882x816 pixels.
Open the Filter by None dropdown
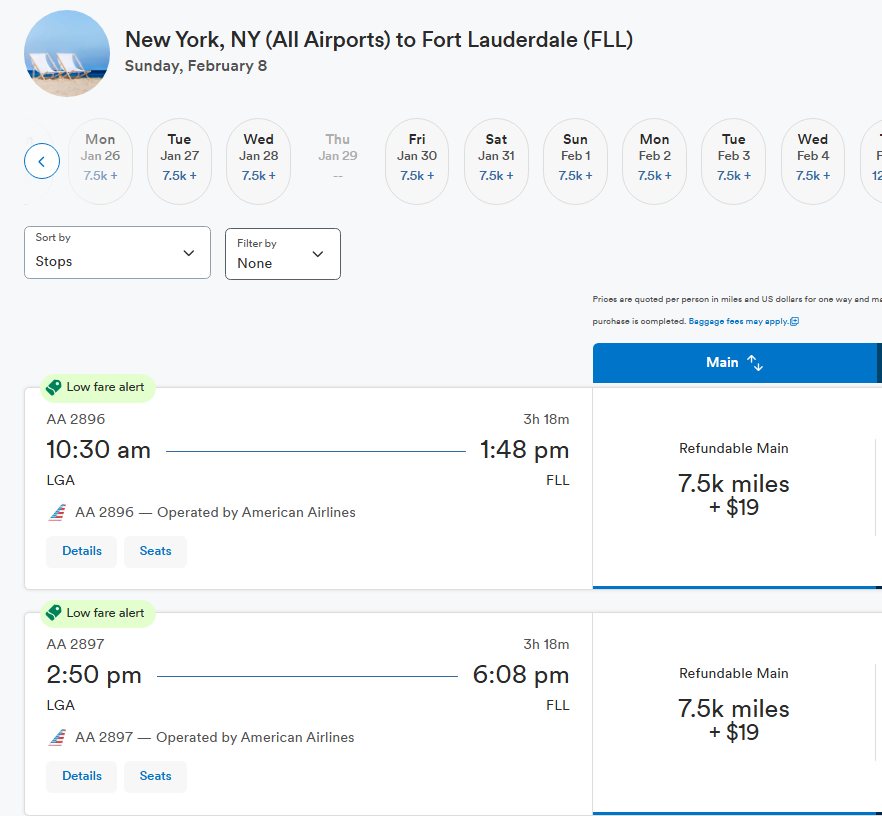click(x=283, y=254)
